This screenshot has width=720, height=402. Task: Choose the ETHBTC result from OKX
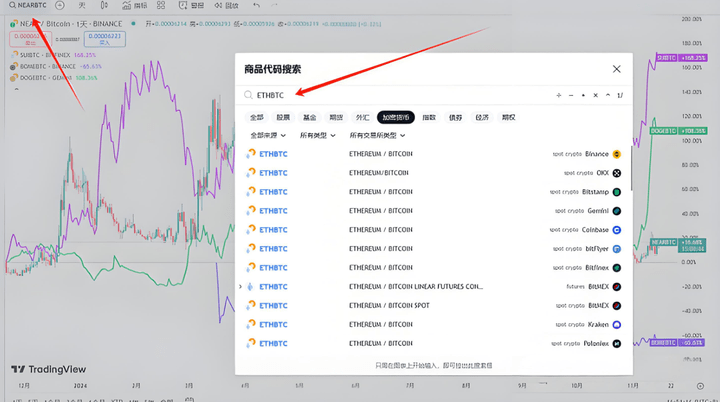[x=433, y=173]
